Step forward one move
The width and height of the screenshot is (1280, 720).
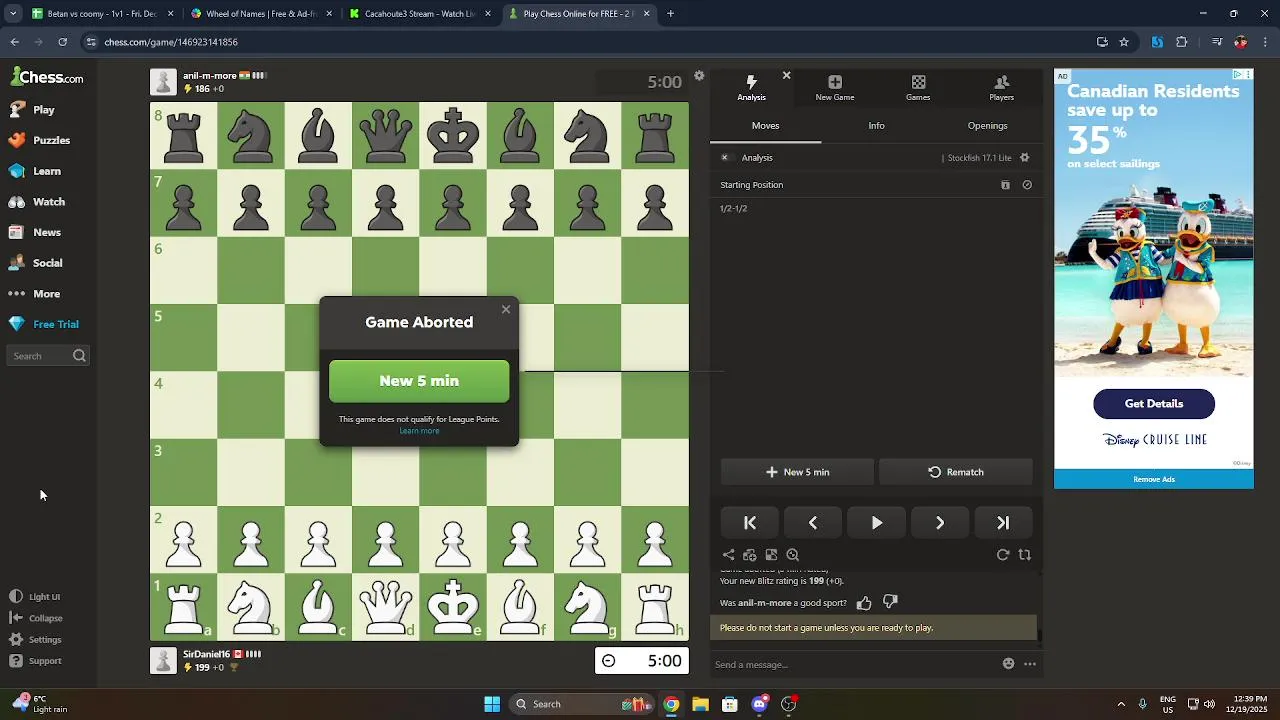pos(940,523)
